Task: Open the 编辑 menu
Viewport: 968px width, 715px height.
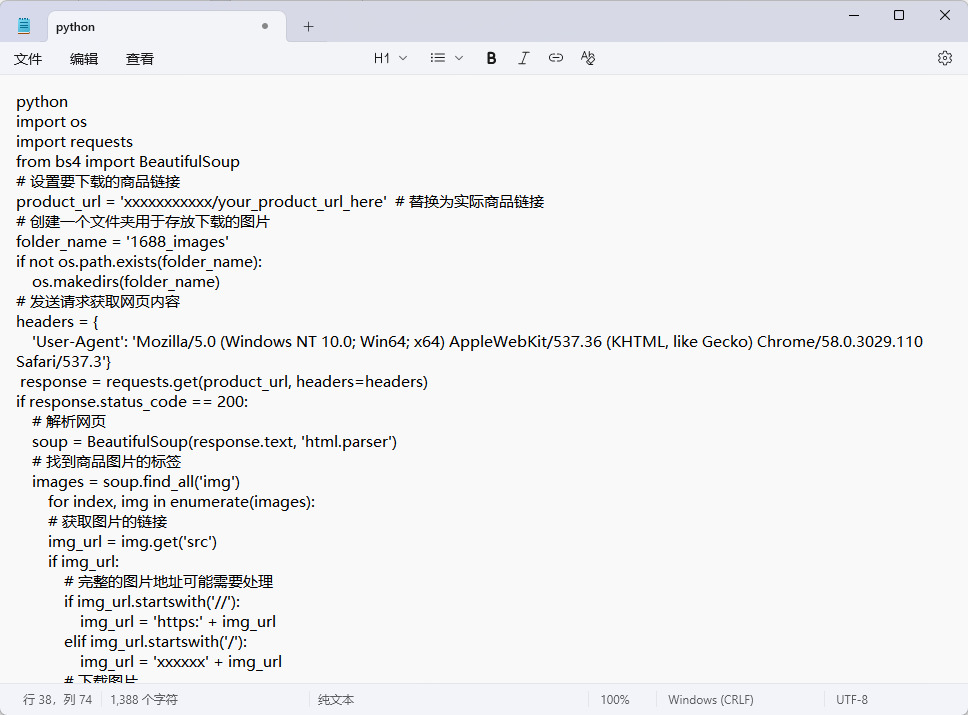Action: (84, 59)
